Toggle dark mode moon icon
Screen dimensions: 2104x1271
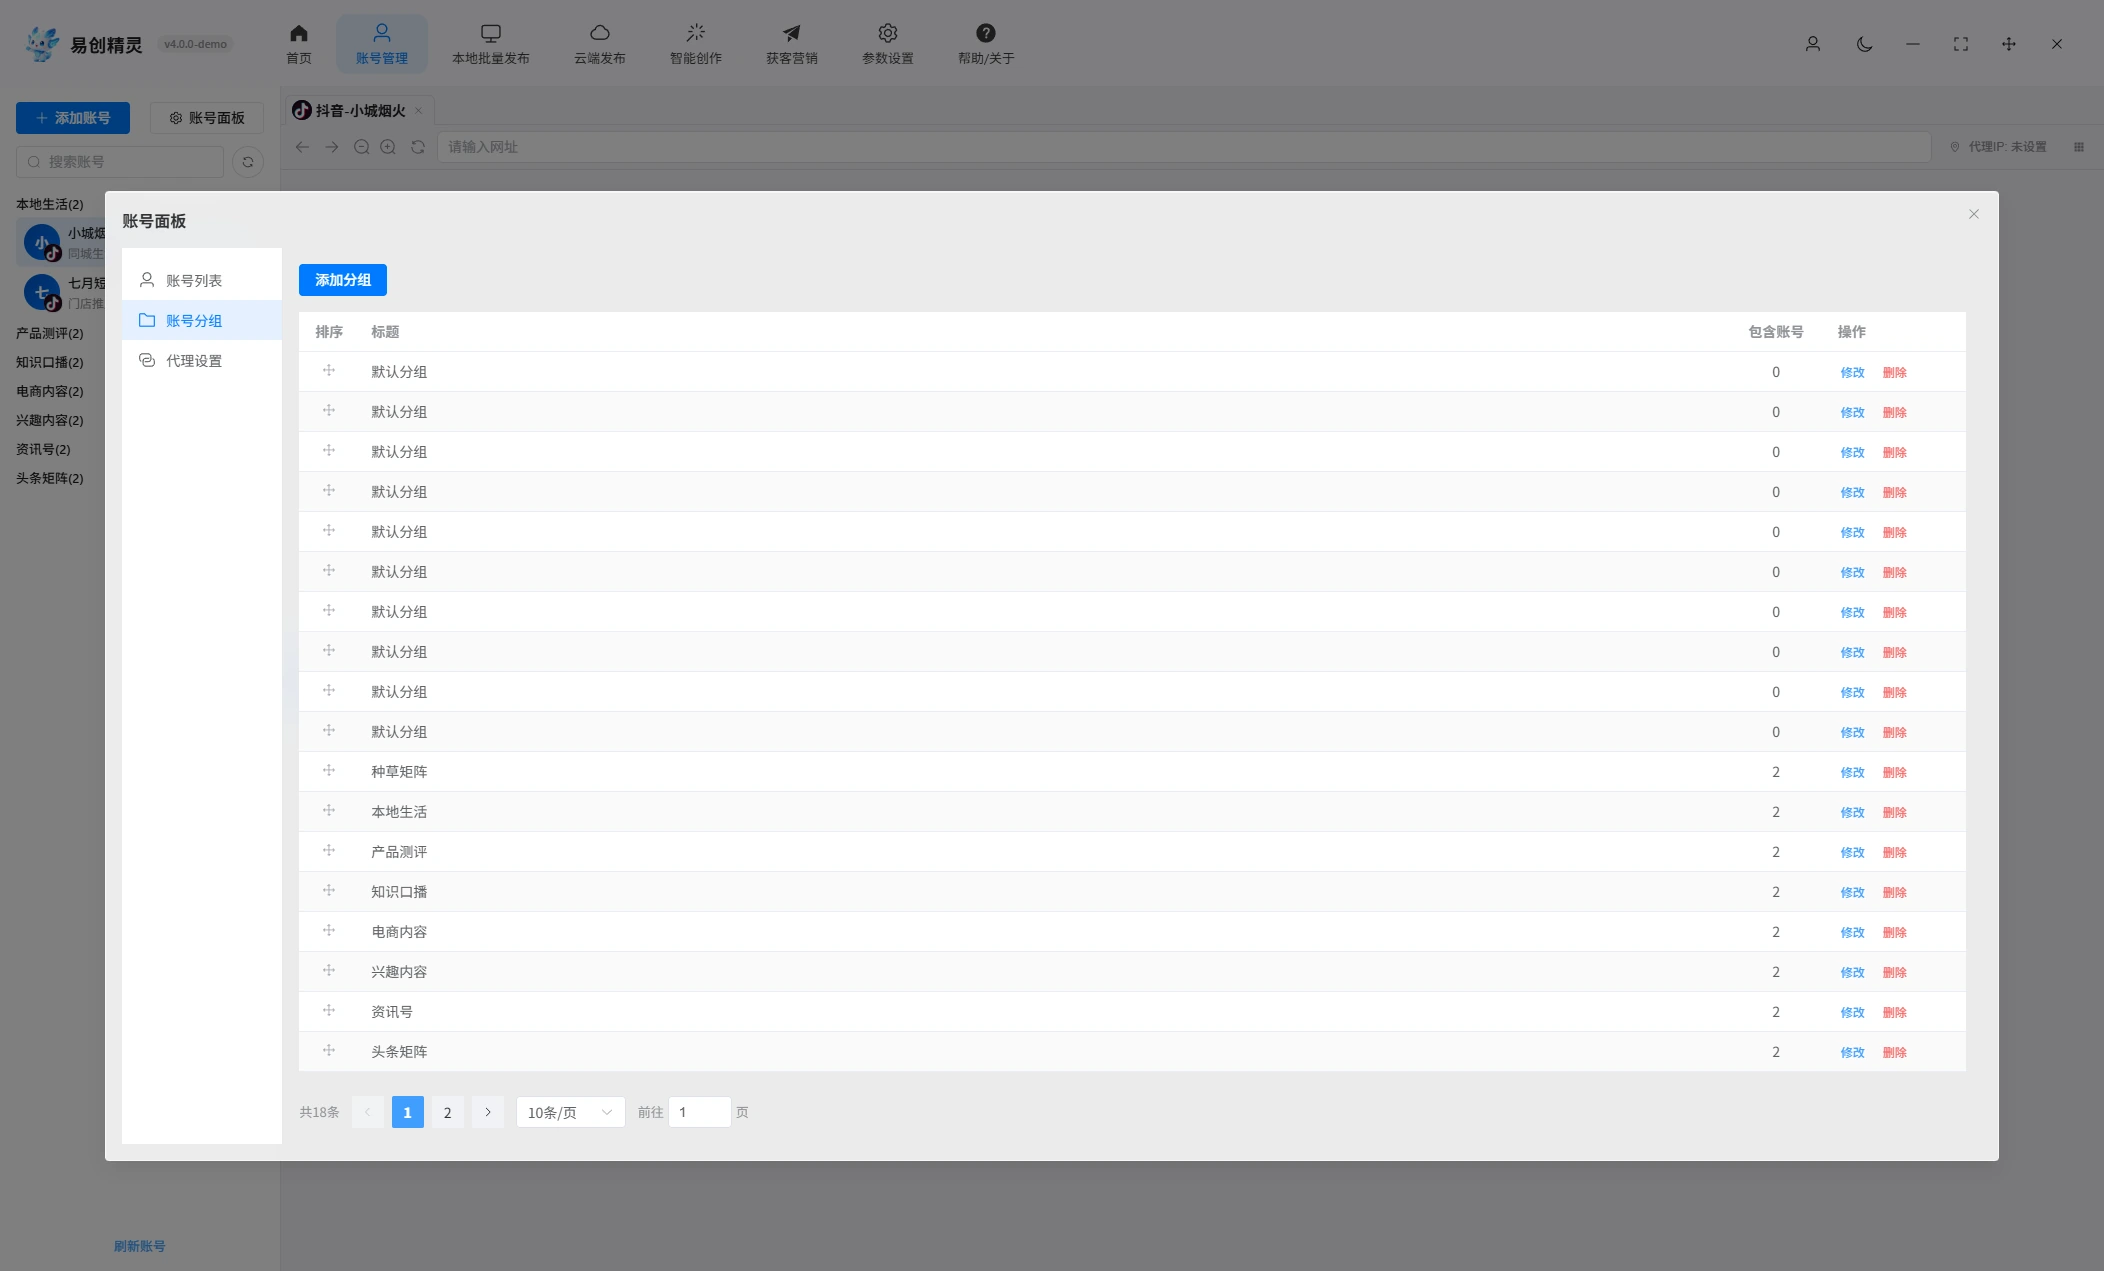[x=1864, y=44]
